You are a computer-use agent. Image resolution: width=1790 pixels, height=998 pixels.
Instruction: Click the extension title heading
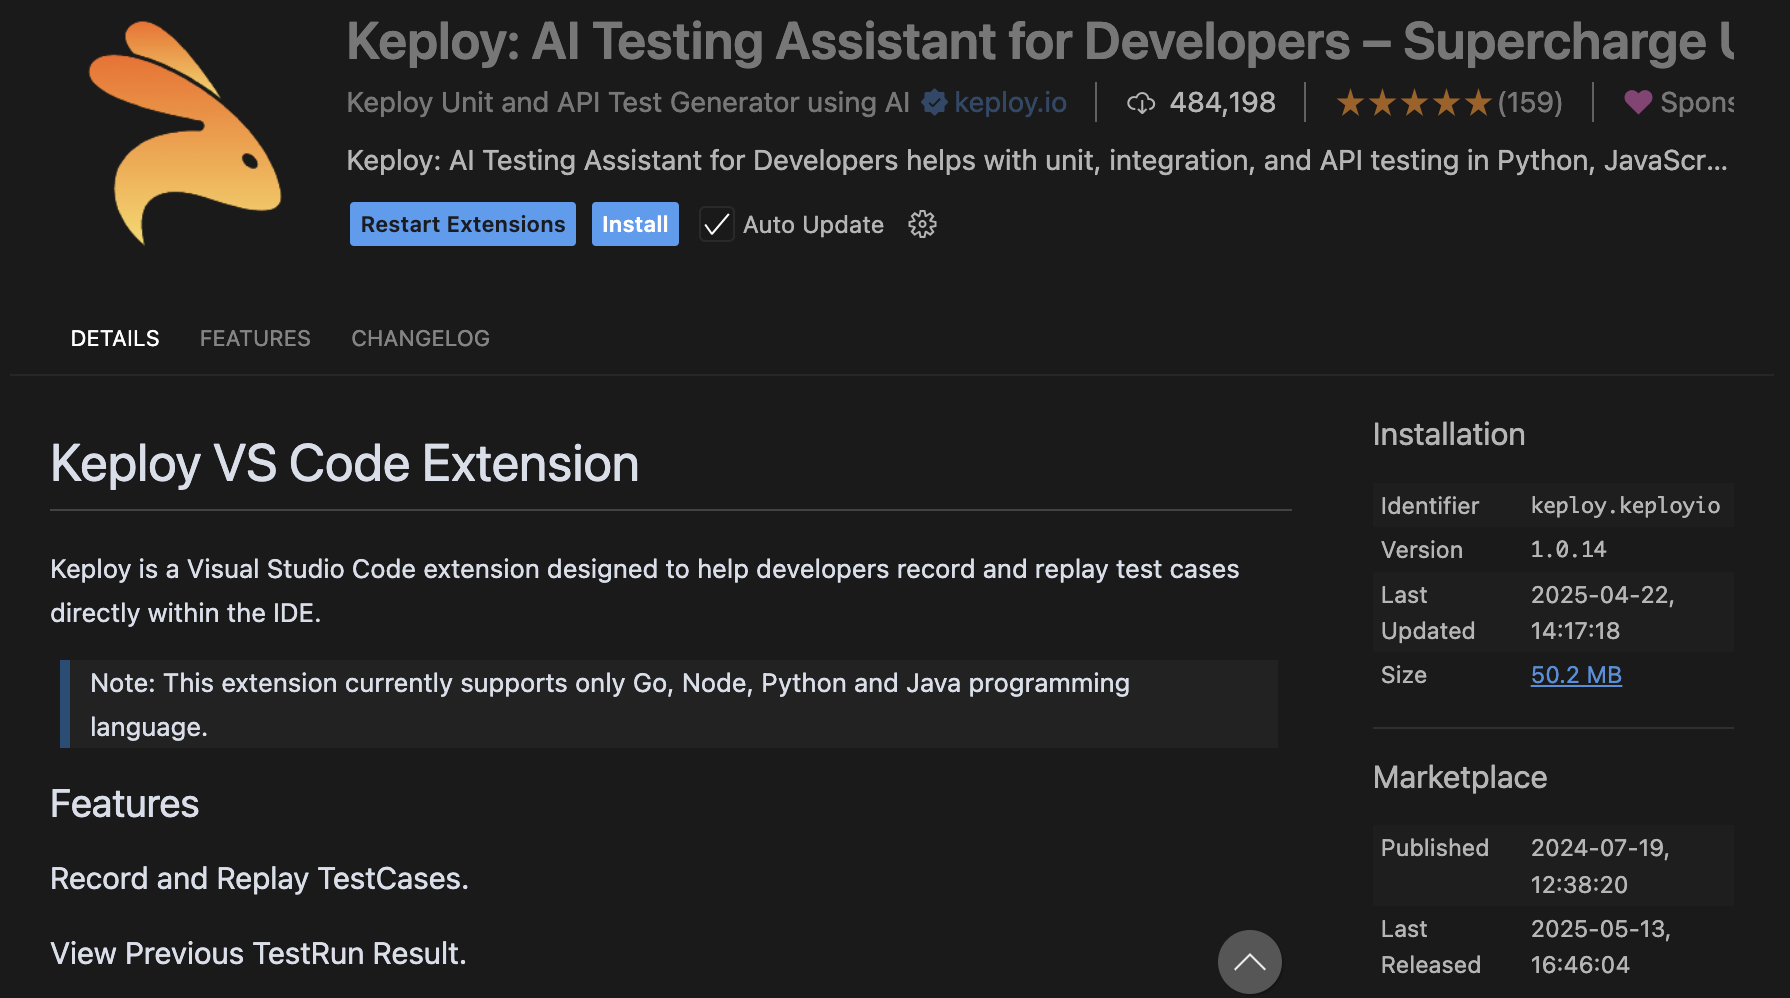click(1040, 41)
